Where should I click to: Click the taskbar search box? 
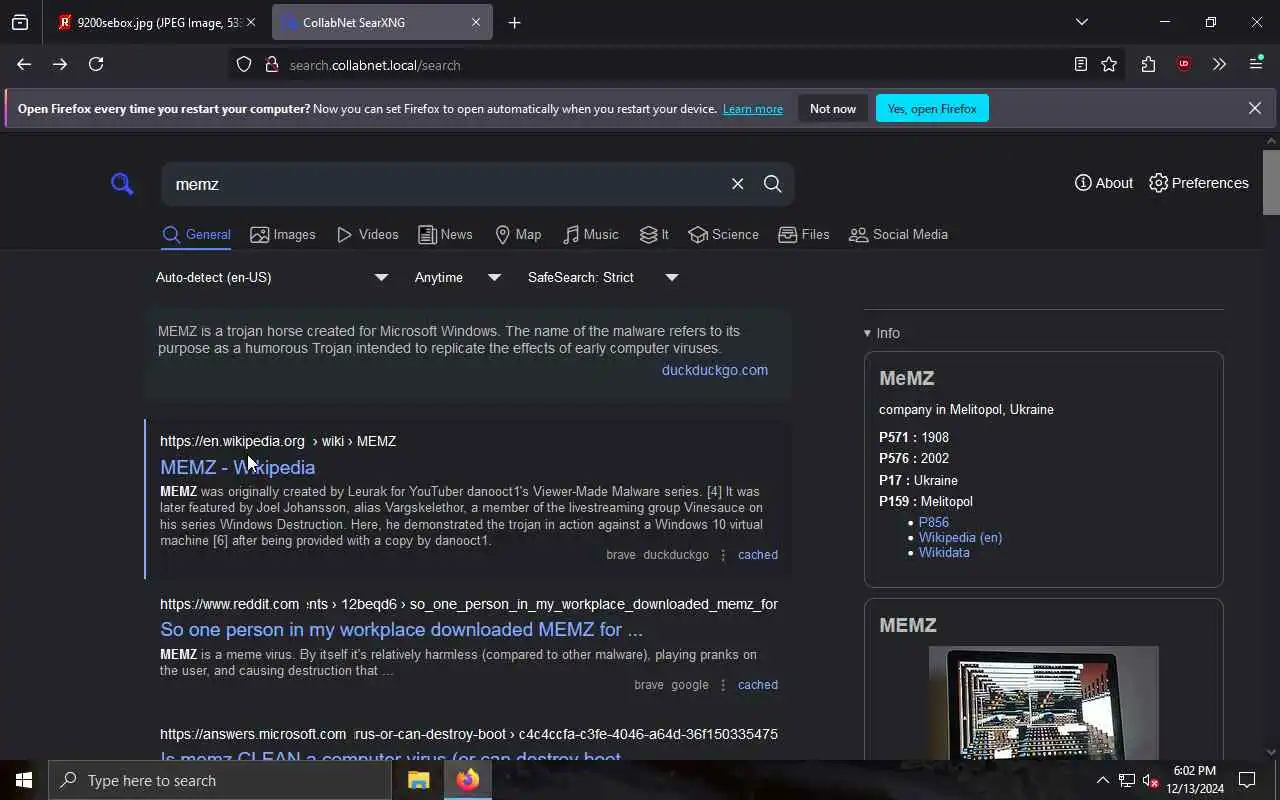pos(220,780)
